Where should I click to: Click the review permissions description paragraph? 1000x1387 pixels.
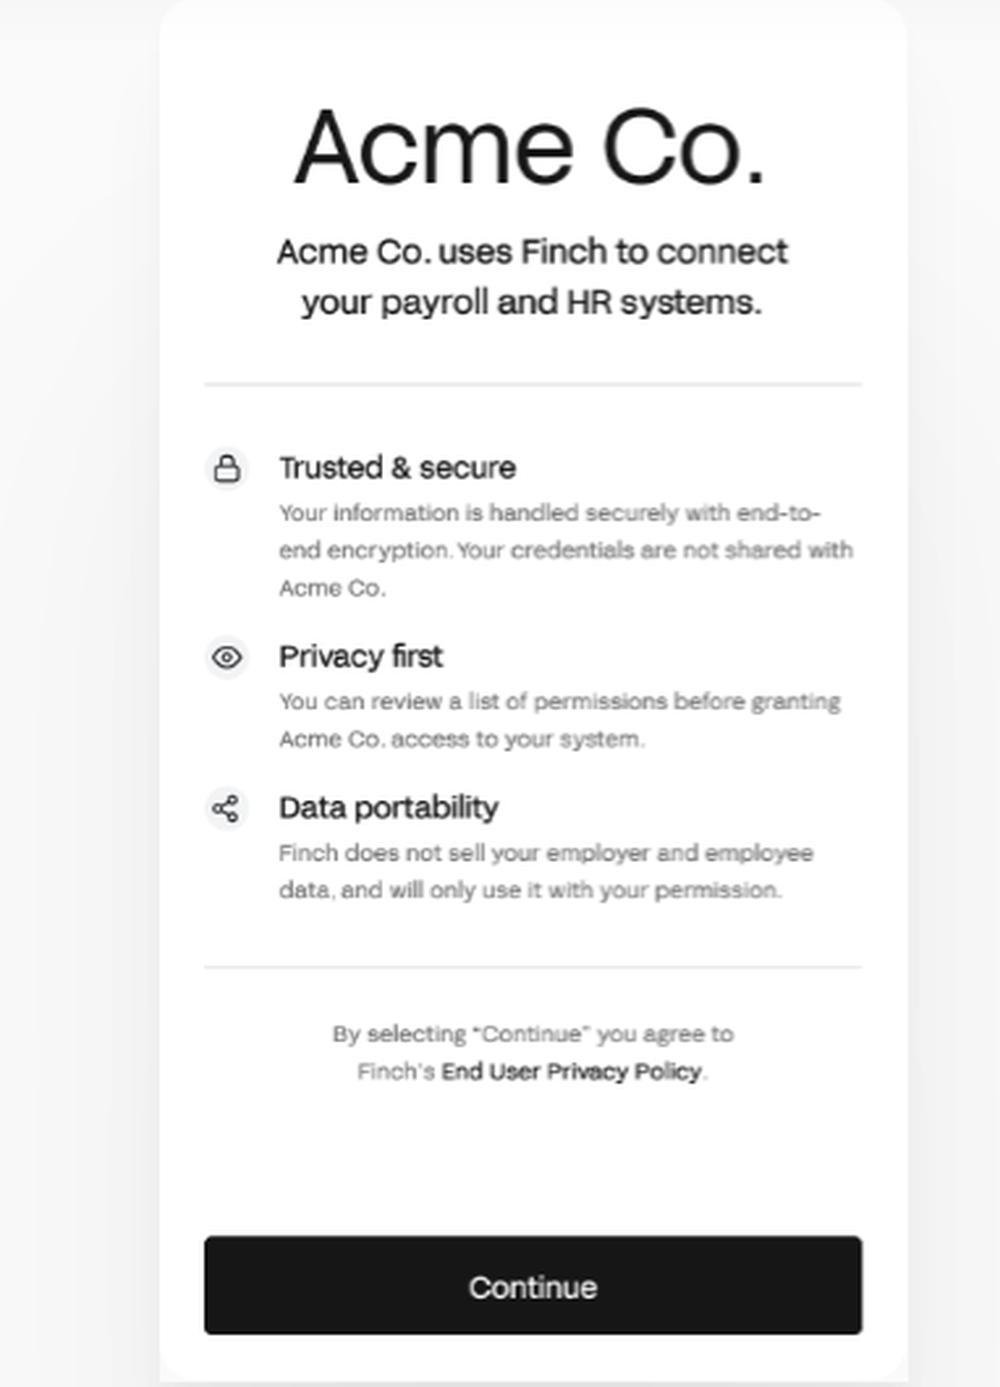[559, 720]
